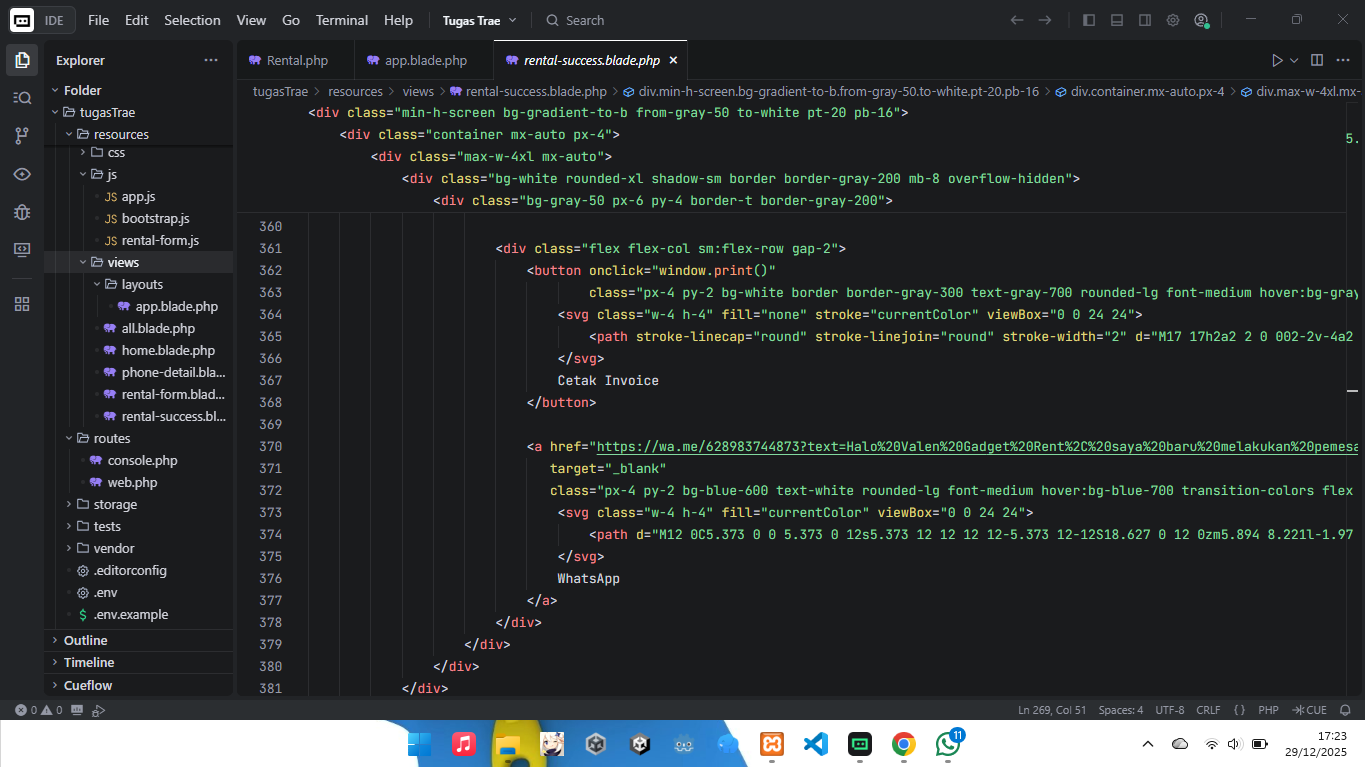Open the Terminal menu
This screenshot has width=1365, height=767.
coord(342,20)
